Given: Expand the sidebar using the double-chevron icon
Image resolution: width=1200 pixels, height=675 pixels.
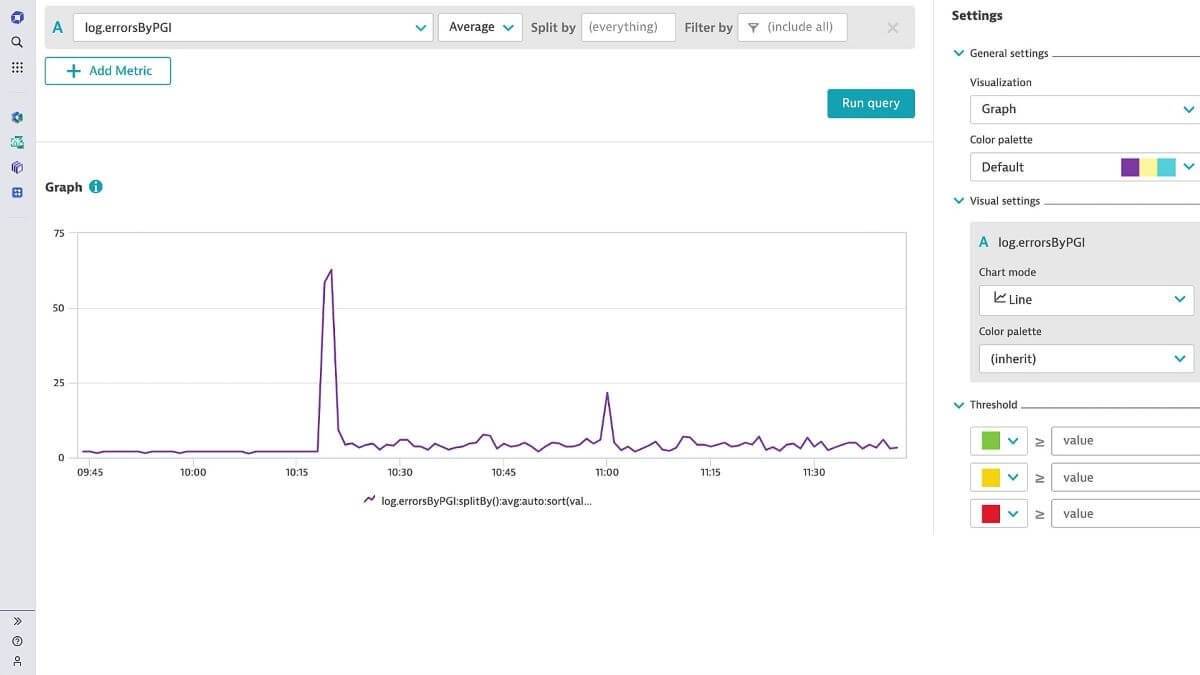Looking at the screenshot, I should click(x=16, y=620).
